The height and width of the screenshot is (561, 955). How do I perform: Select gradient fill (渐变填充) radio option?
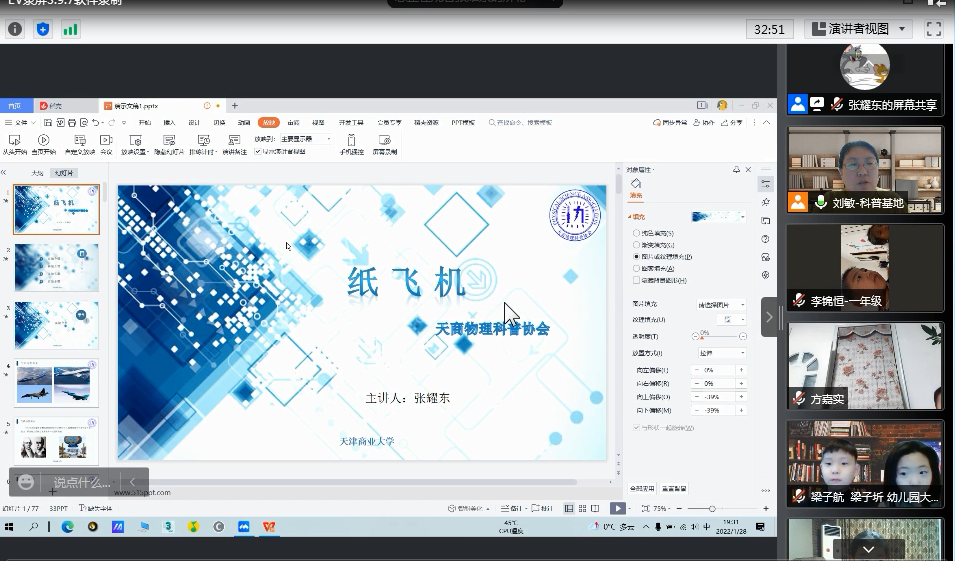[637, 244]
